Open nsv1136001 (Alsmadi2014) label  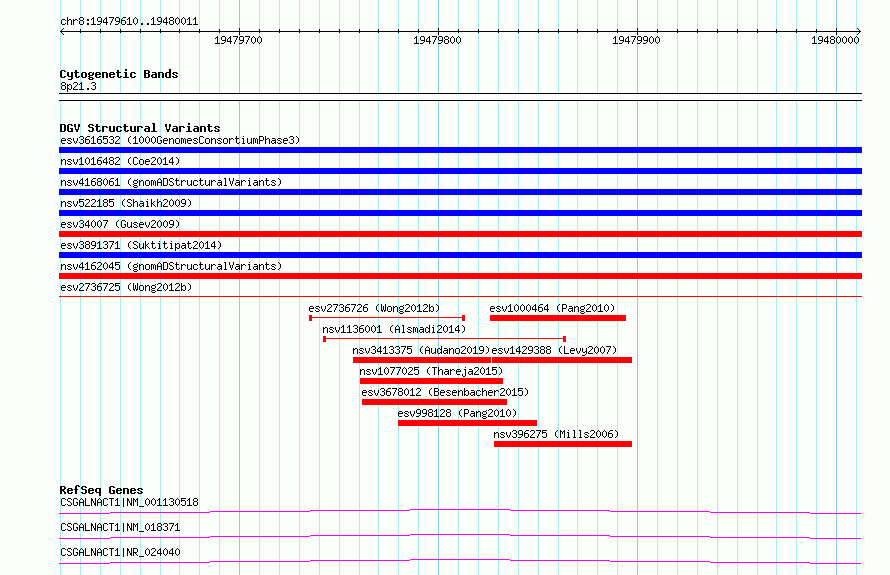pyautogui.click(x=394, y=329)
